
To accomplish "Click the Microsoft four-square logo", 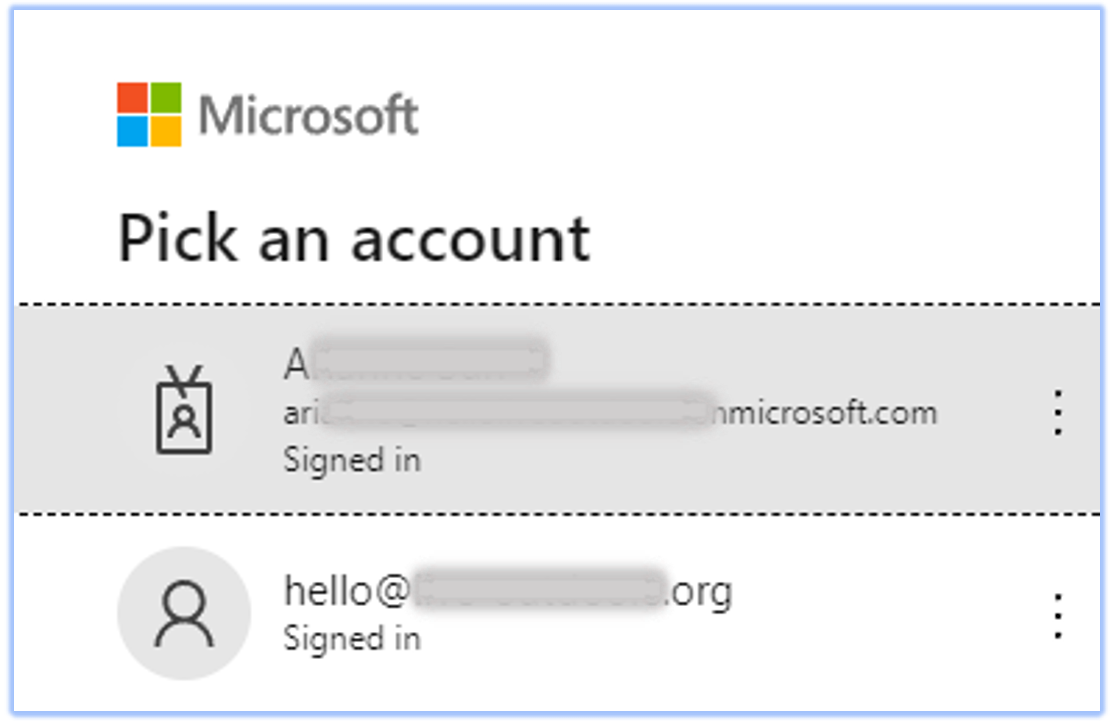I will [149, 115].
